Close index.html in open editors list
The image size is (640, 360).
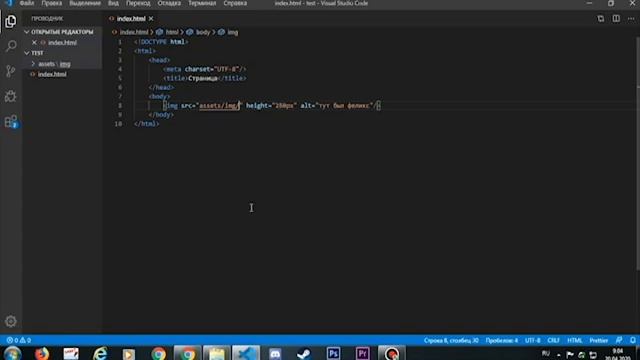pyautogui.click(x=34, y=42)
